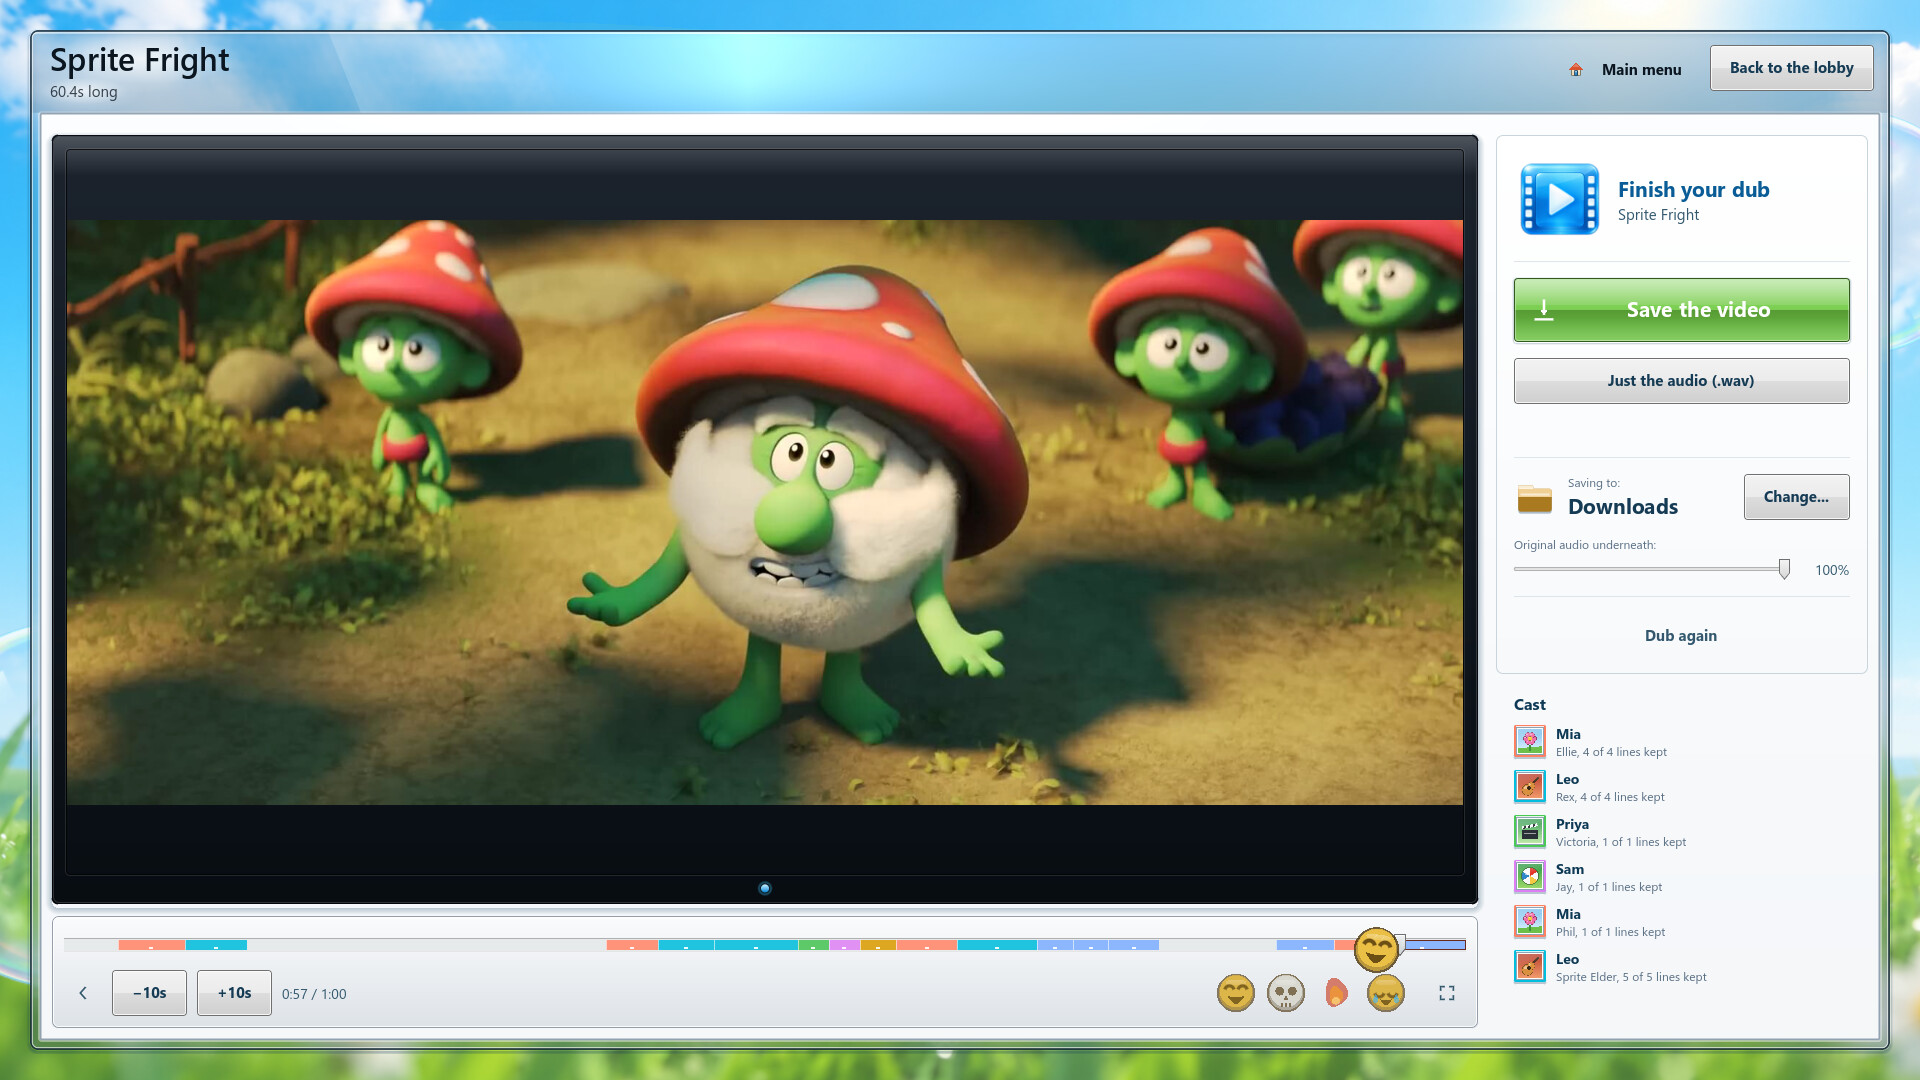The width and height of the screenshot is (1920, 1080).
Task: Click the video preview frame
Action: (765, 512)
